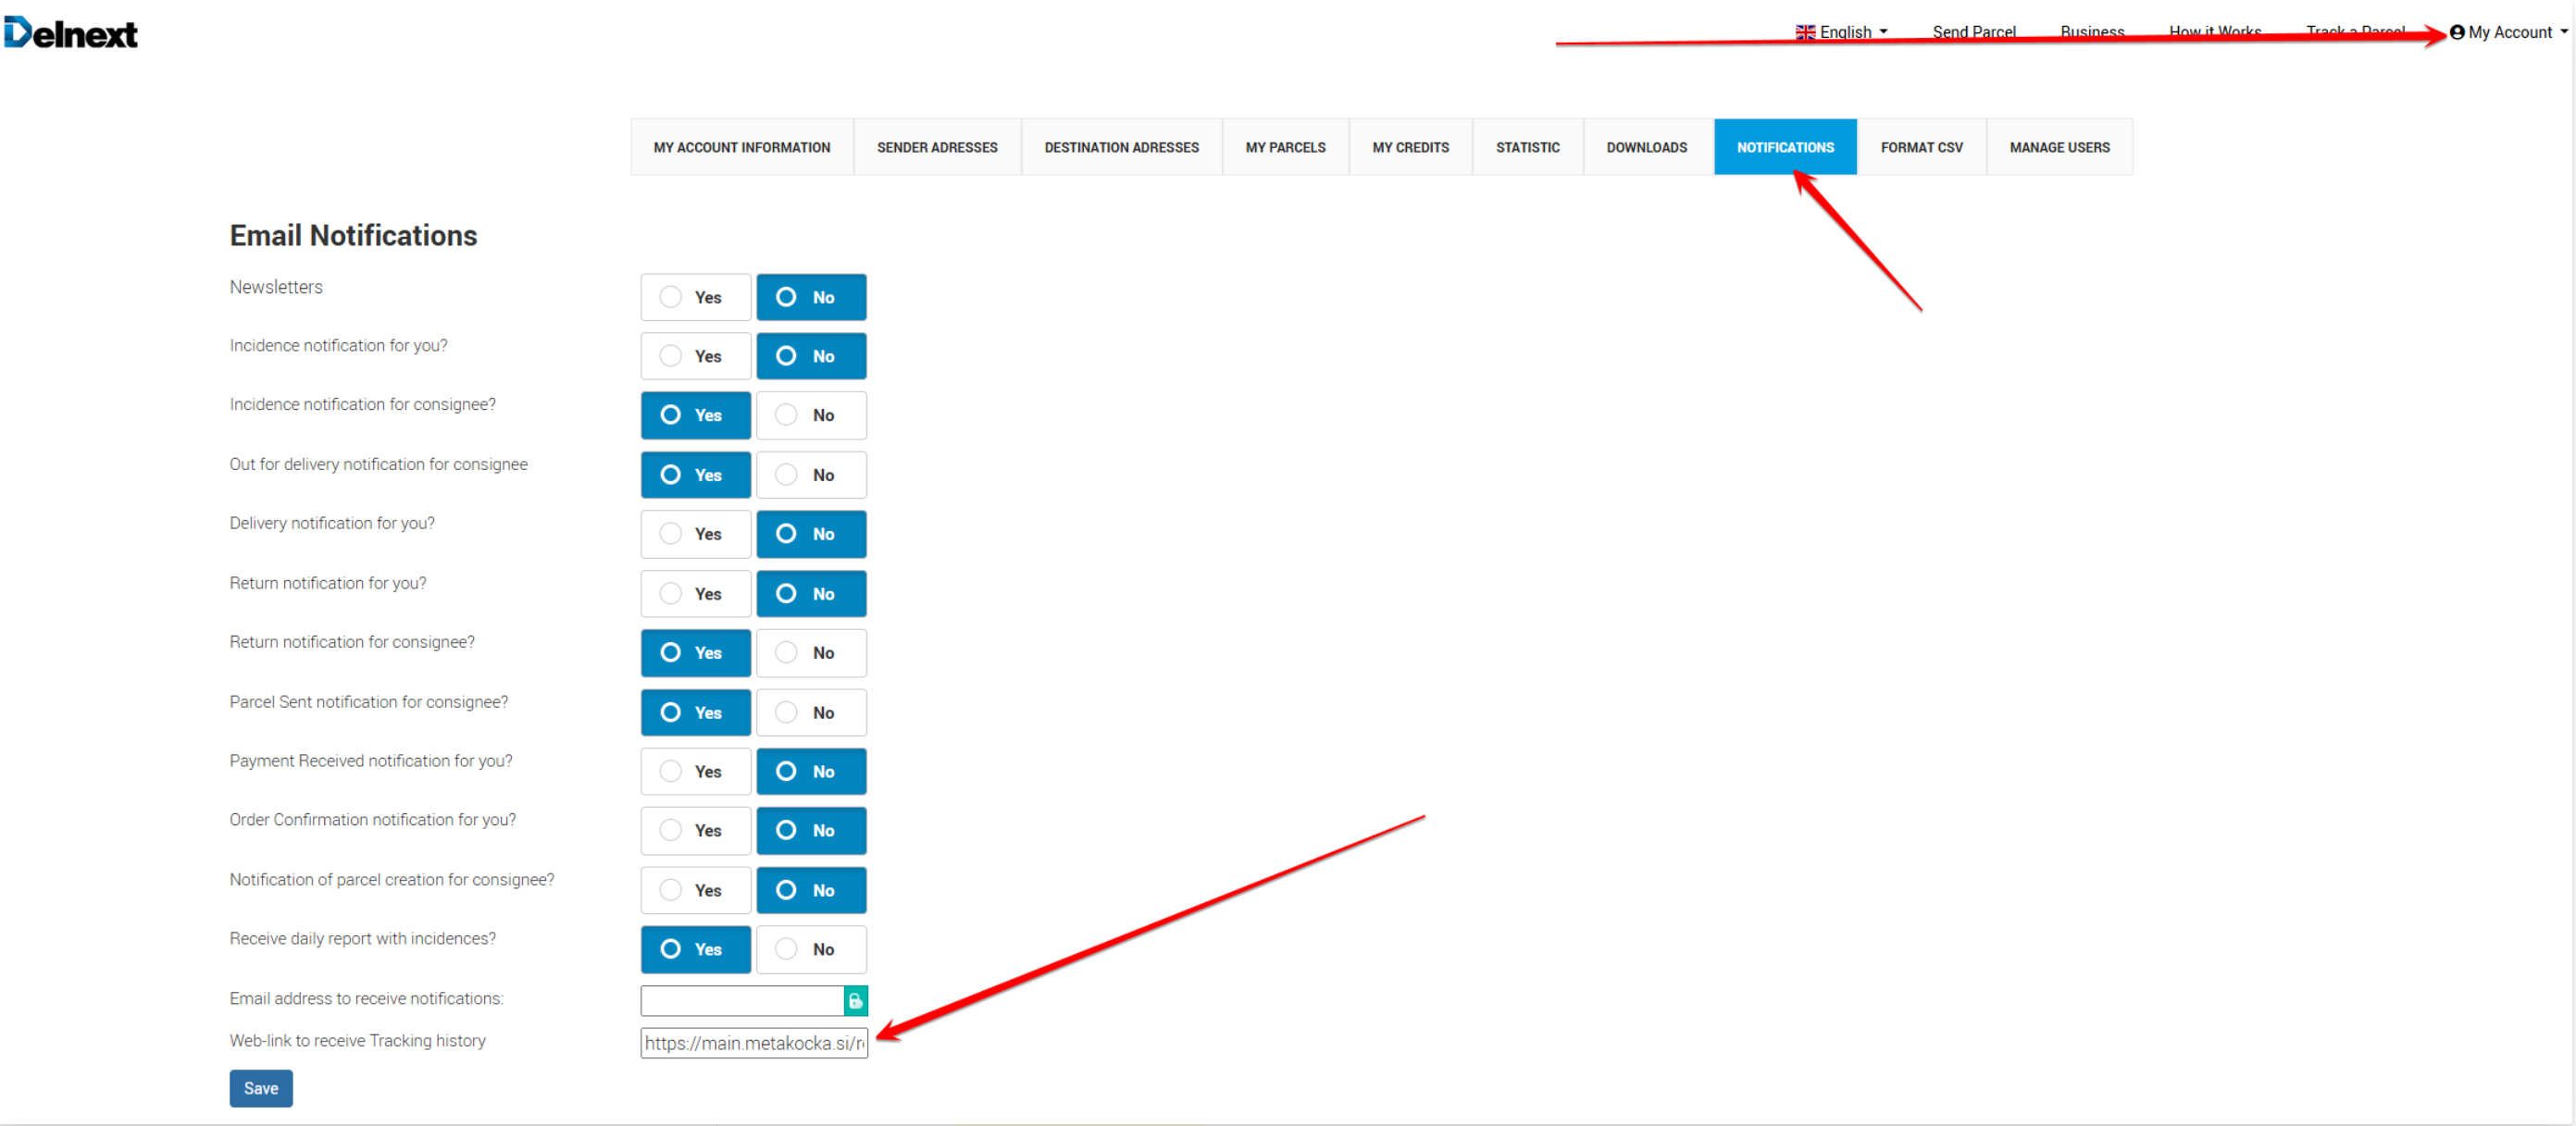The width and height of the screenshot is (2576, 1126).
Task: Open the My Credits tab
Action: point(1410,147)
